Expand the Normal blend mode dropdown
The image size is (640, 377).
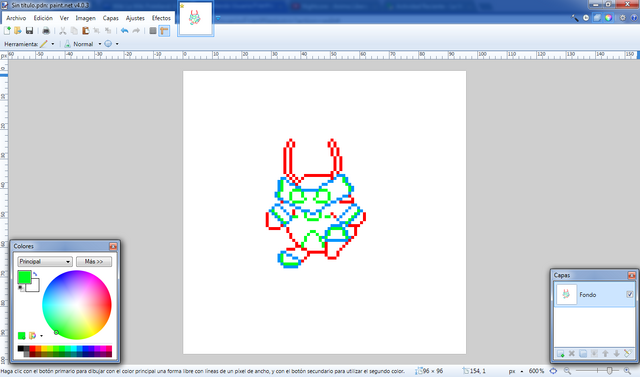(100, 44)
